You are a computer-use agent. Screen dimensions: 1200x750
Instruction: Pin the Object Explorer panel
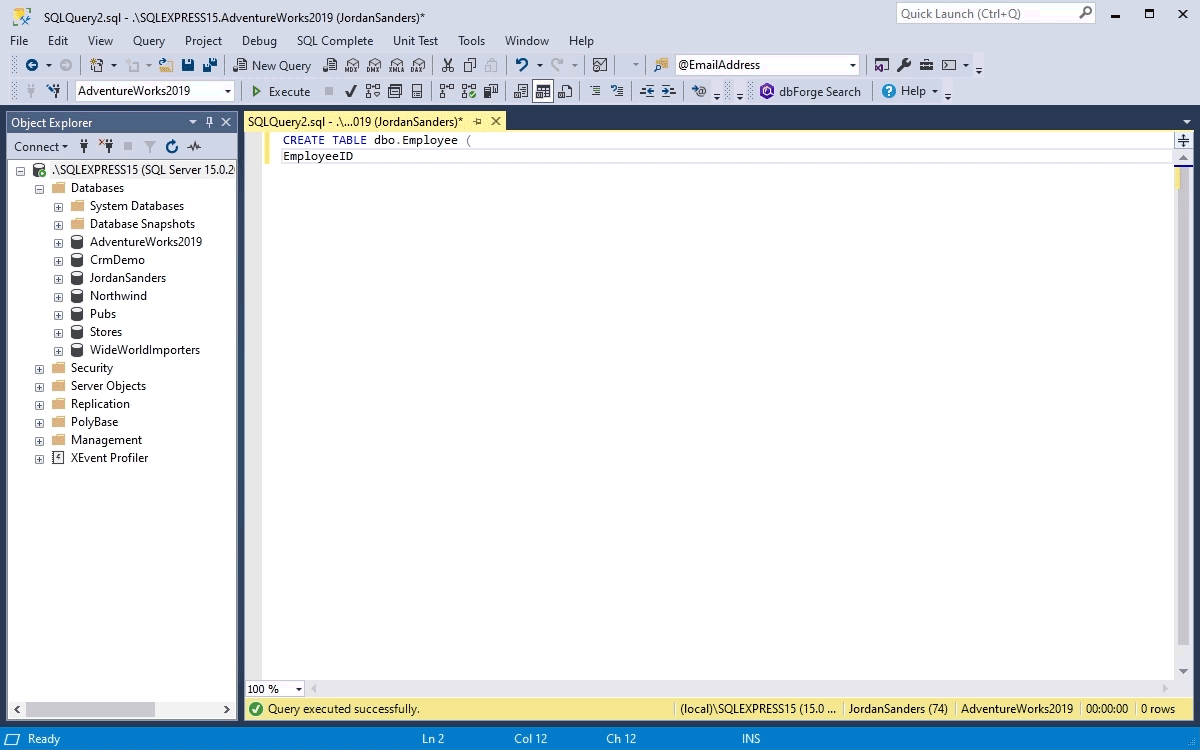point(209,122)
